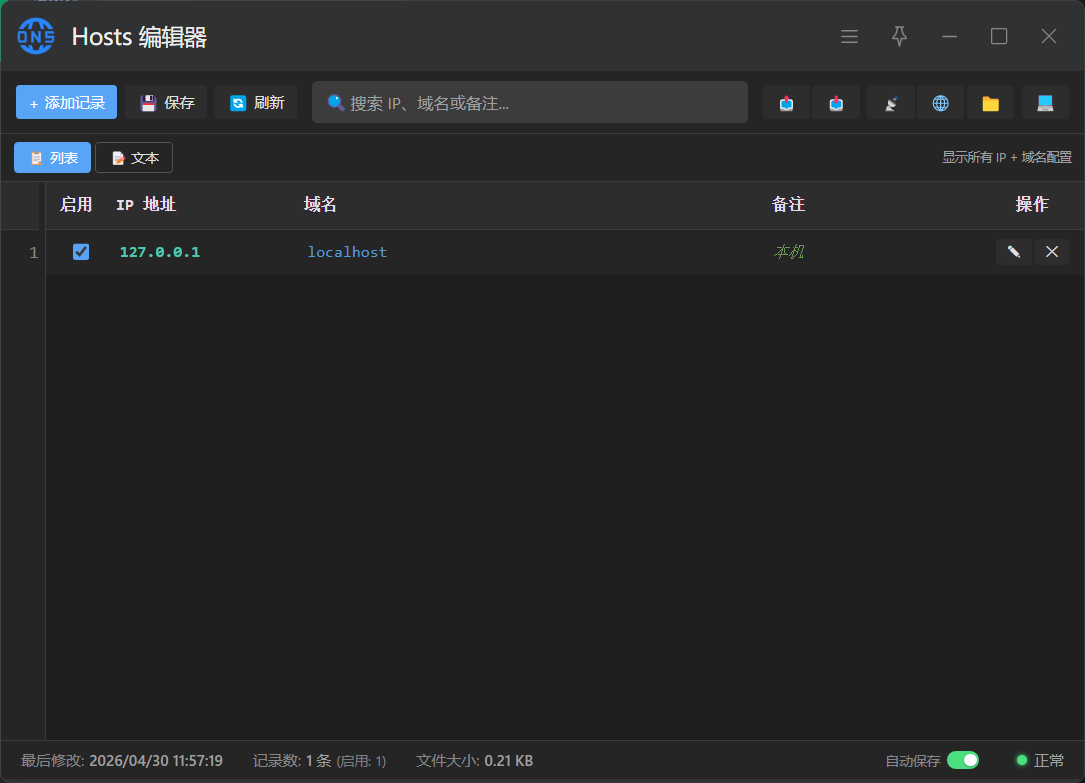Disable the 127.0.0.1 record checkbox
The height and width of the screenshot is (783, 1085).
81,252
